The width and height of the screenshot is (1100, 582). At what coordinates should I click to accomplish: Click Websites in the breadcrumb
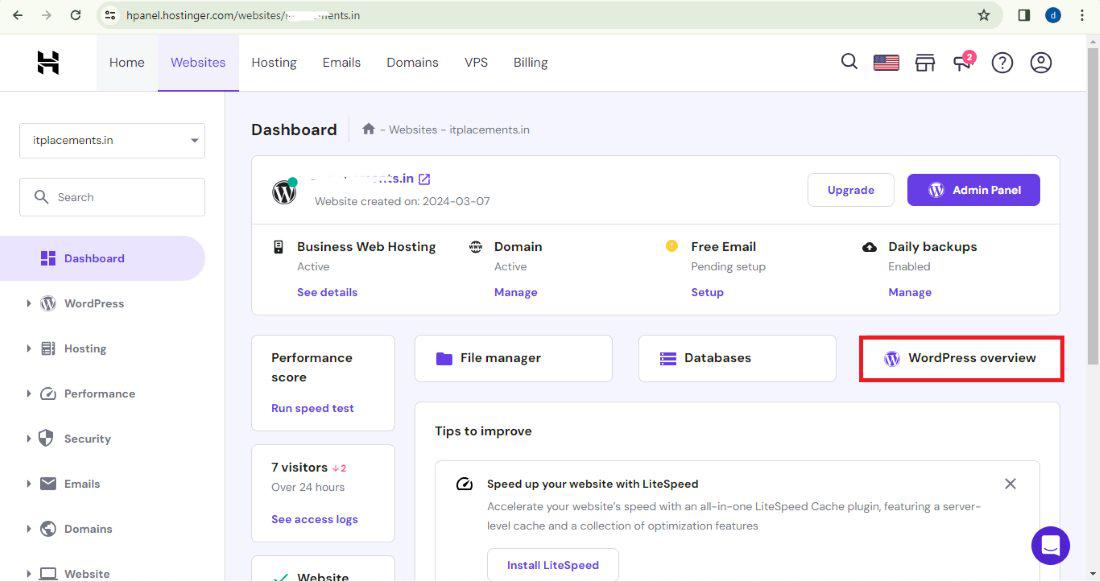(x=412, y=130)
